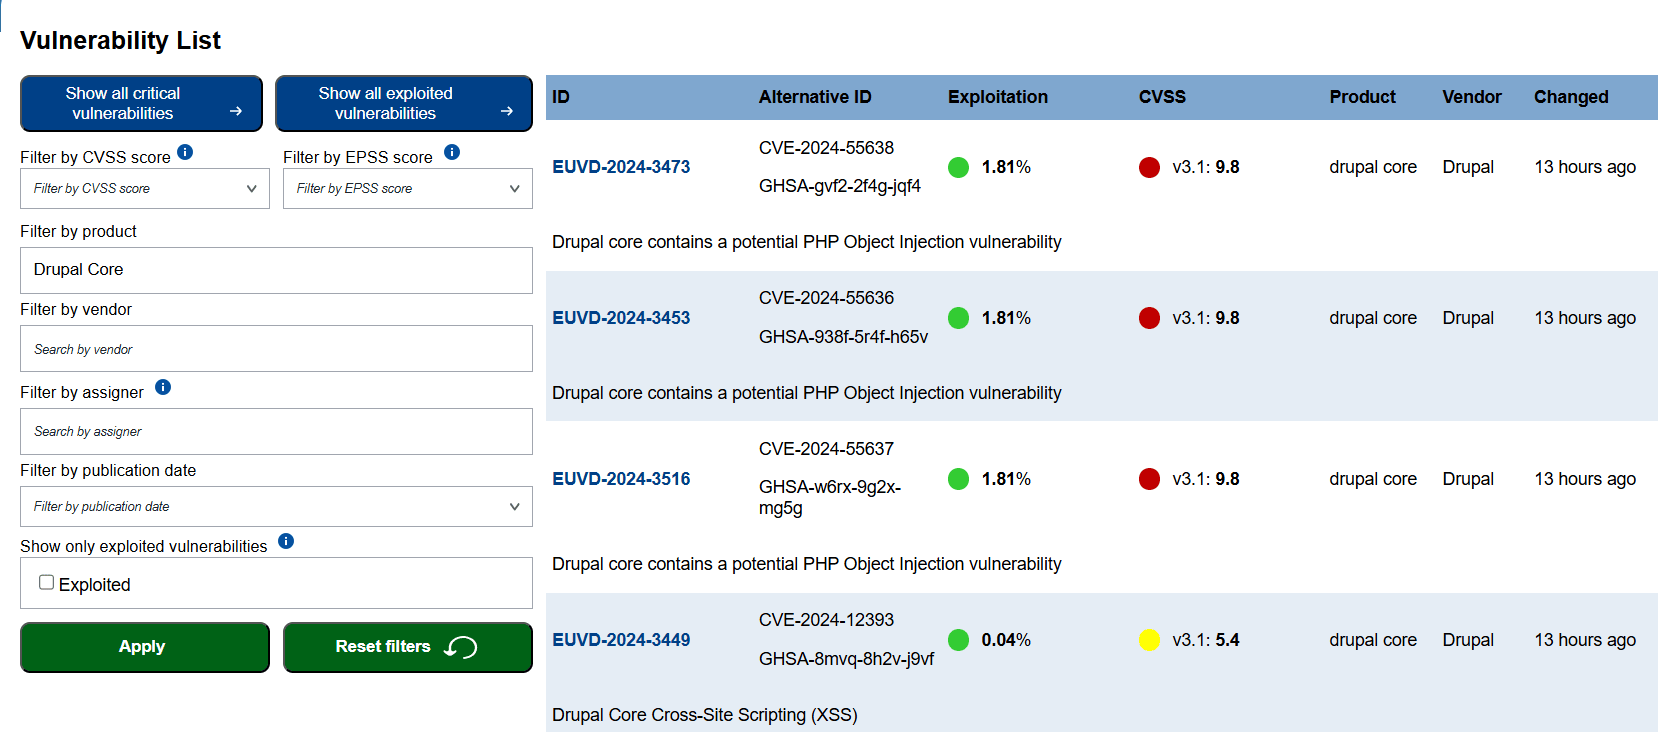
Task: Click the Changed column header
Action: [x=1571, y=97]
